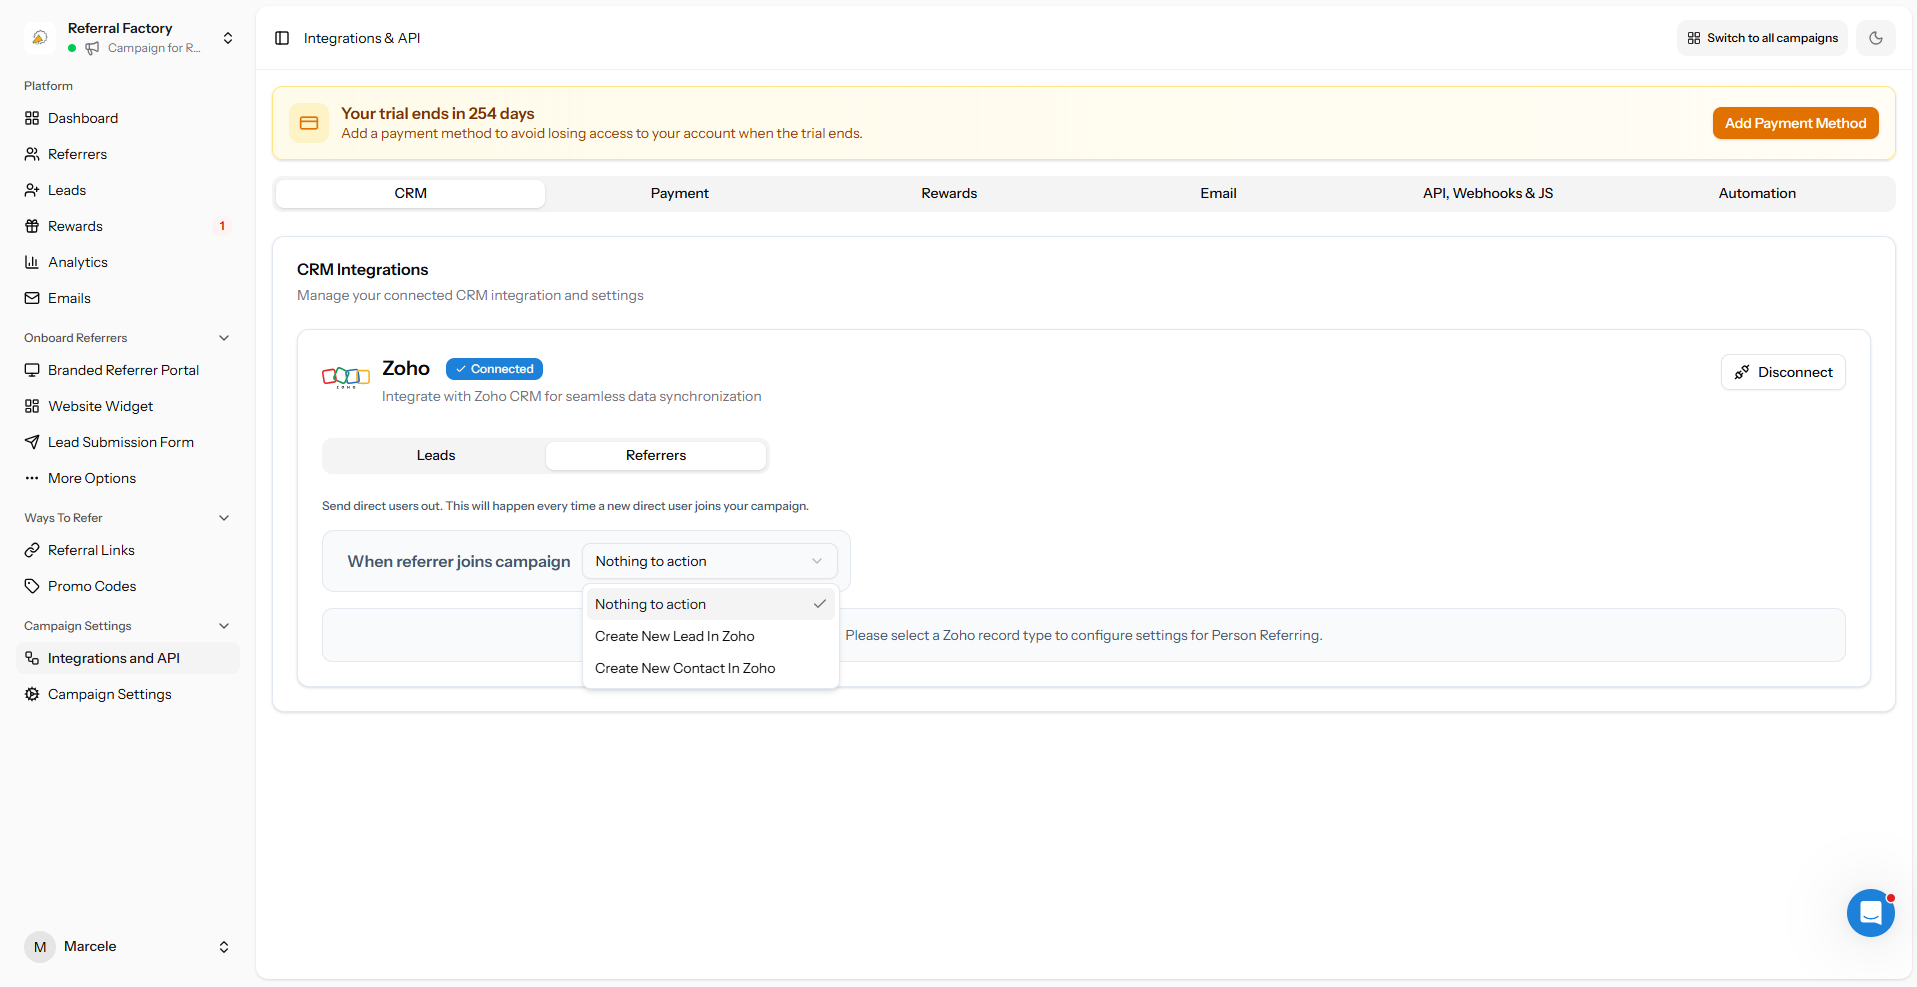The height and width of the screenshot is (987, 1917).
Task: Open the API, Webhooks & JS tab
Action: click(x=1488, y=193)
